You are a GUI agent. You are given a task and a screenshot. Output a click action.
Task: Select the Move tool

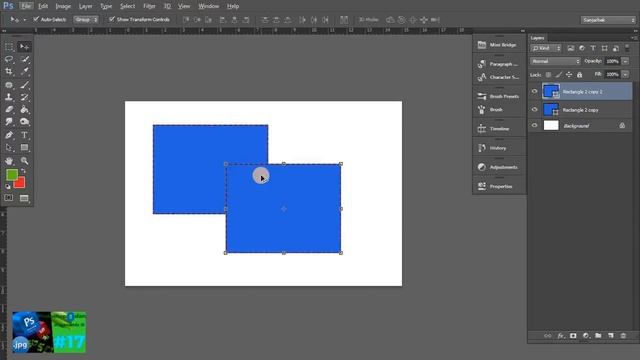tap(24, 47)
